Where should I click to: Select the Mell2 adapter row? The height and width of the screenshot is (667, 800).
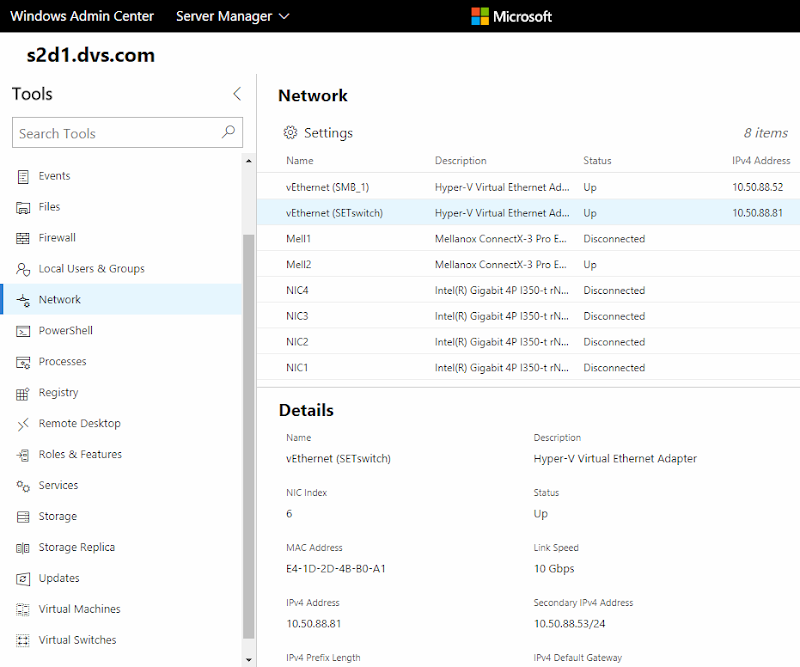(528, 264)
